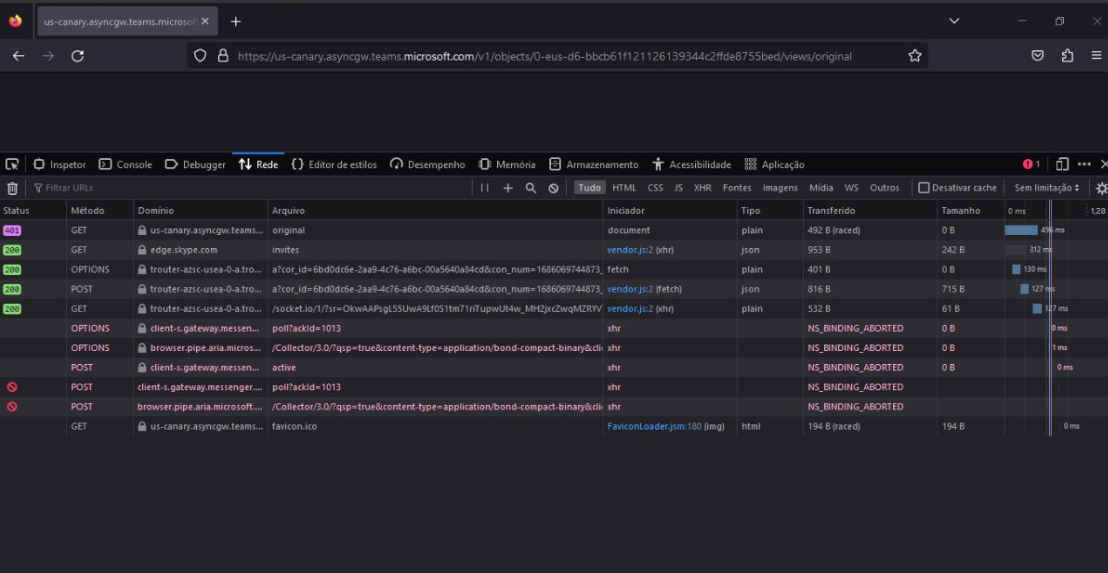This screenshot has width=1108, height=573.
Task: Toggle responsive design mode icon
Action: 1062,164
